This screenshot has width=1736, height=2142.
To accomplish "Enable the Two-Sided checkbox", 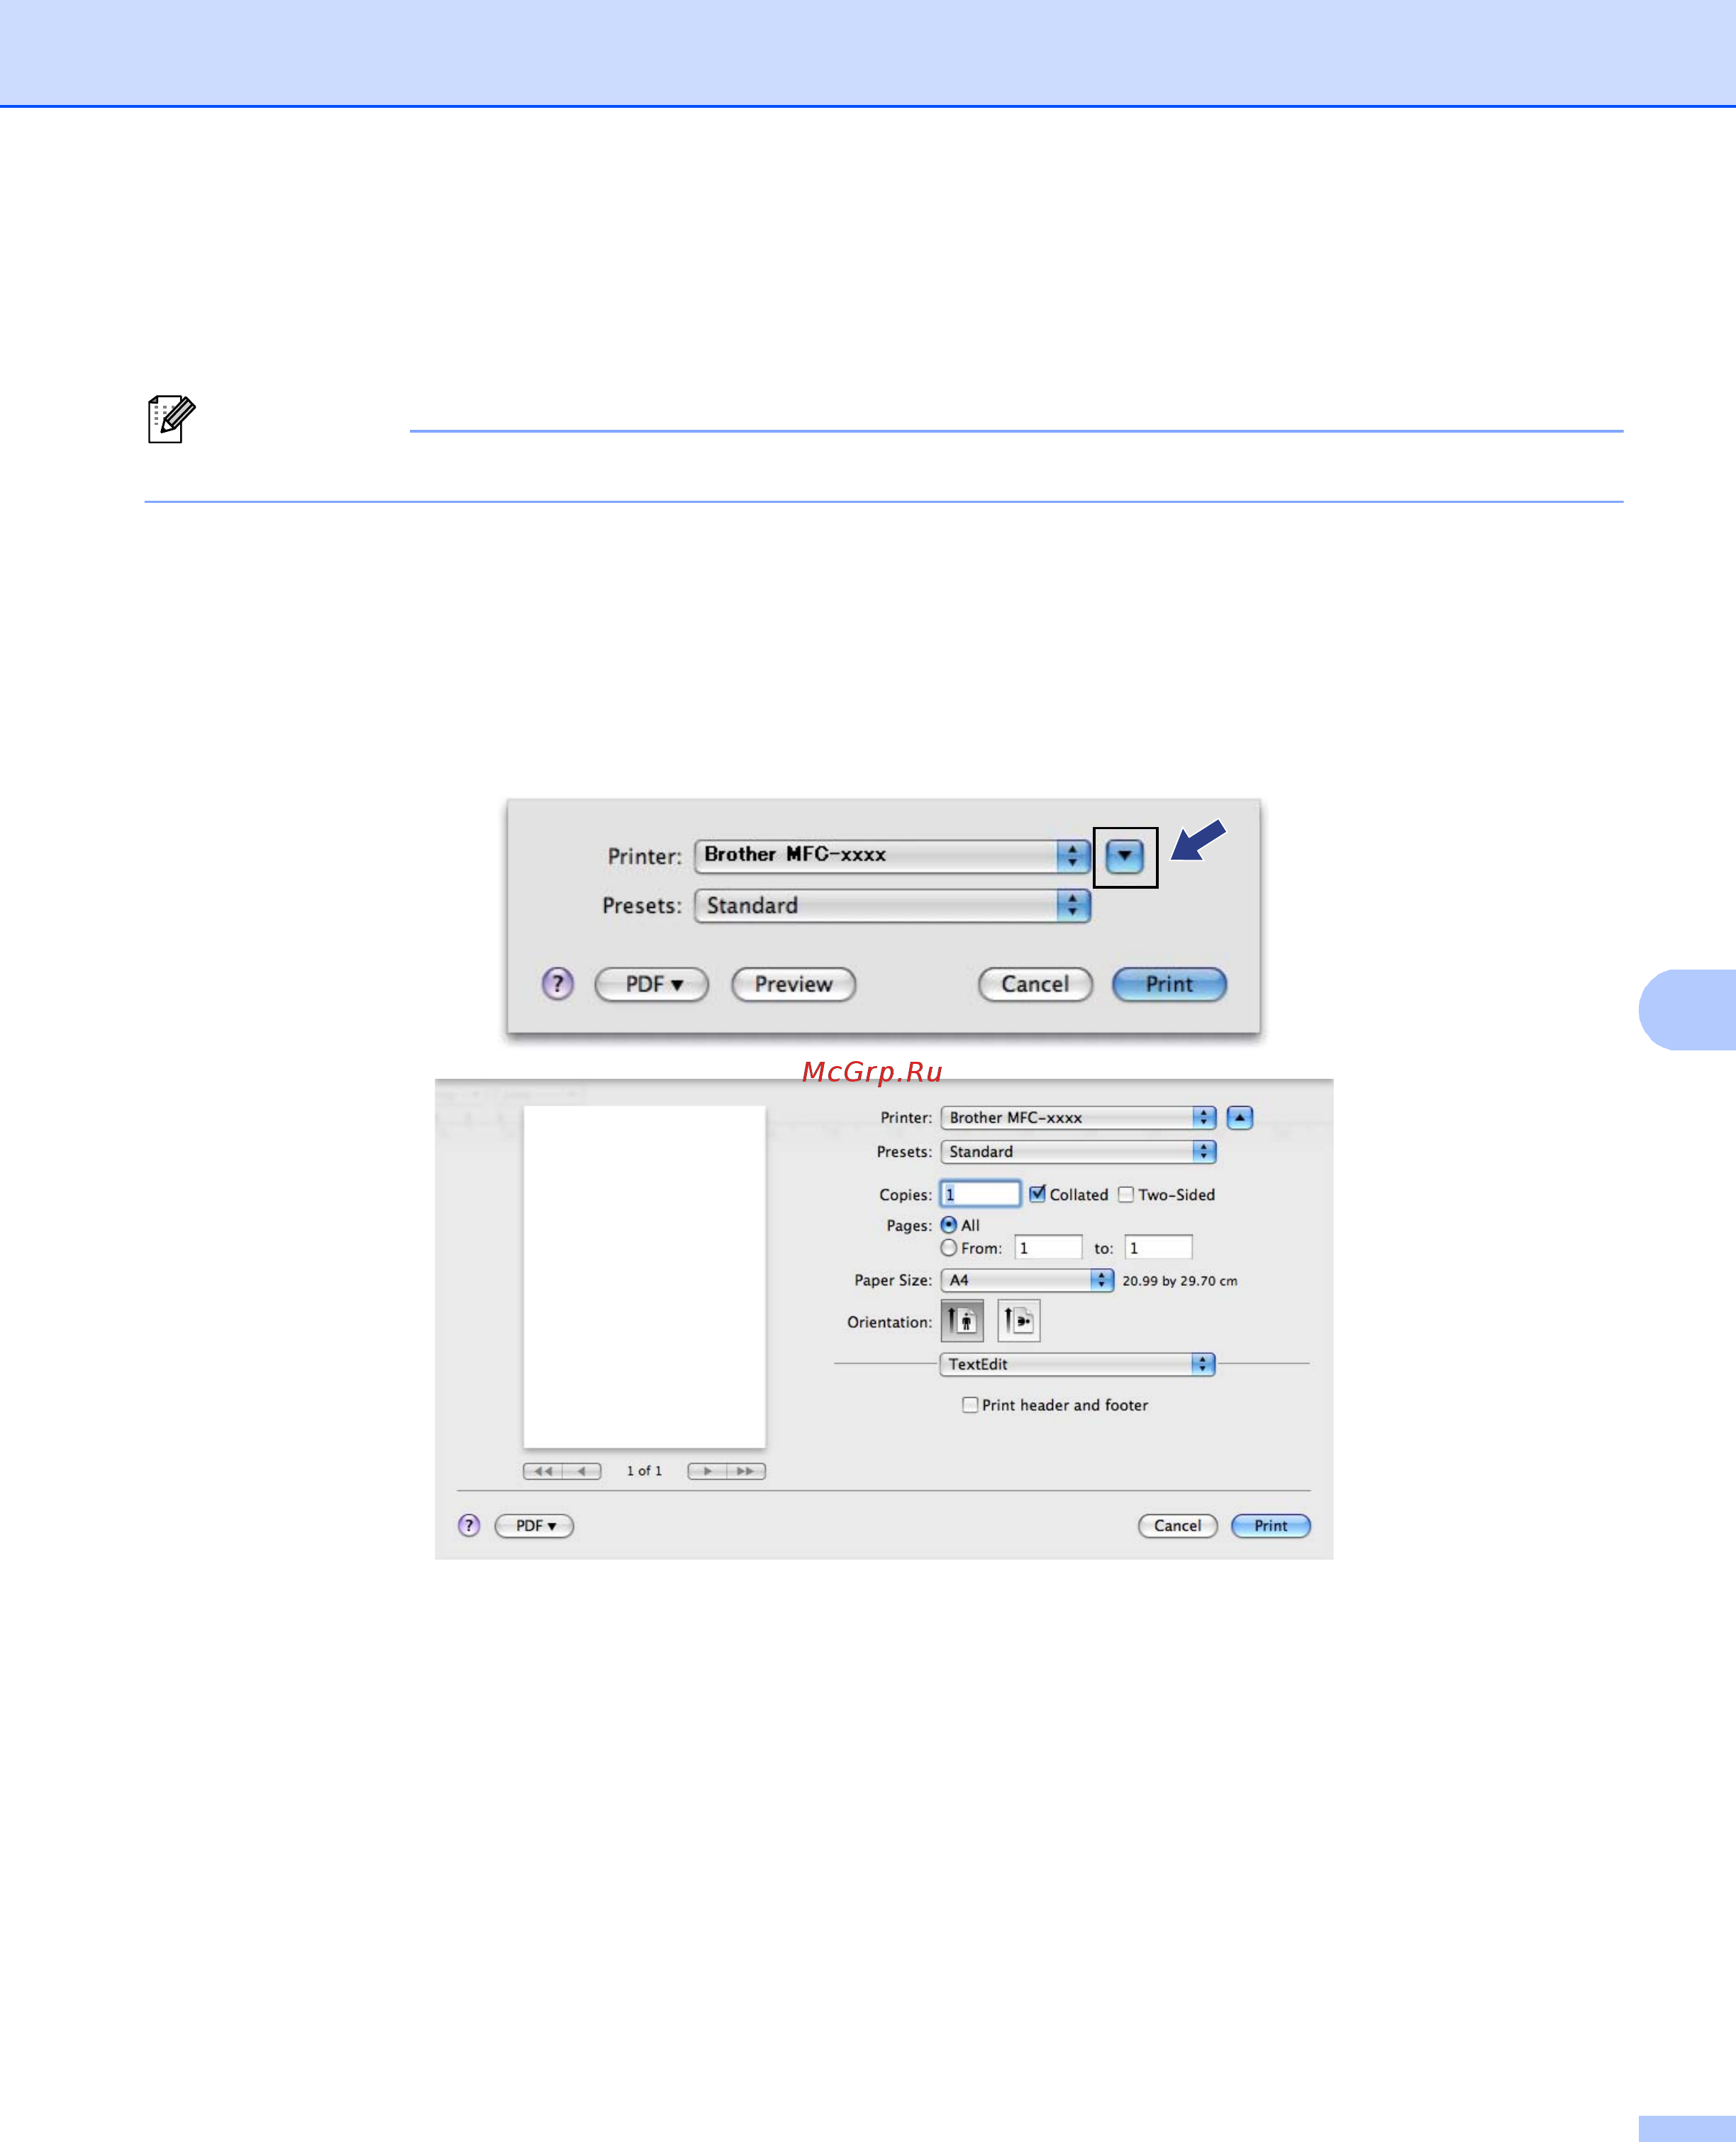I will [x=1126, y=1194].
